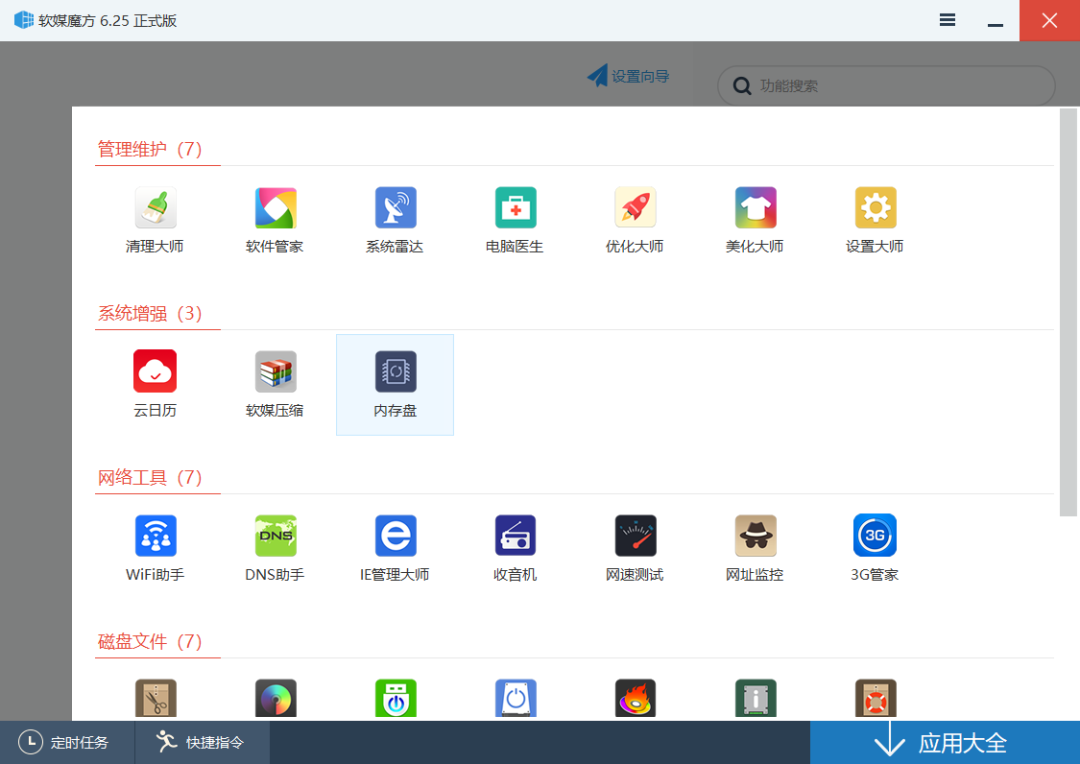This screenshot has height=764, width=1080.
Task: Select the 网络工具 (7) category header
Action: click(149, 477)
